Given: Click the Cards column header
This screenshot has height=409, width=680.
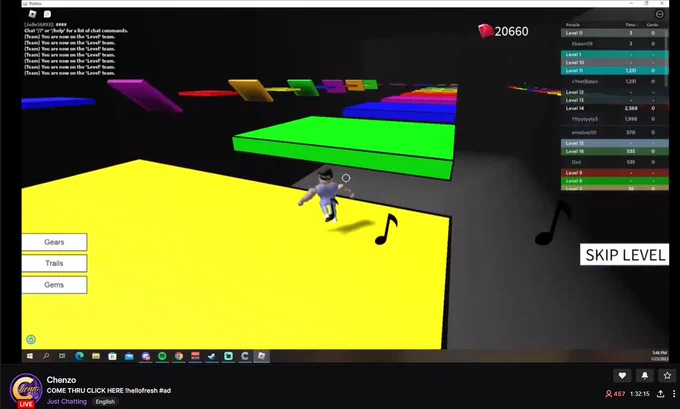Looking at the screenshot, I should click(x=653, y=25).
